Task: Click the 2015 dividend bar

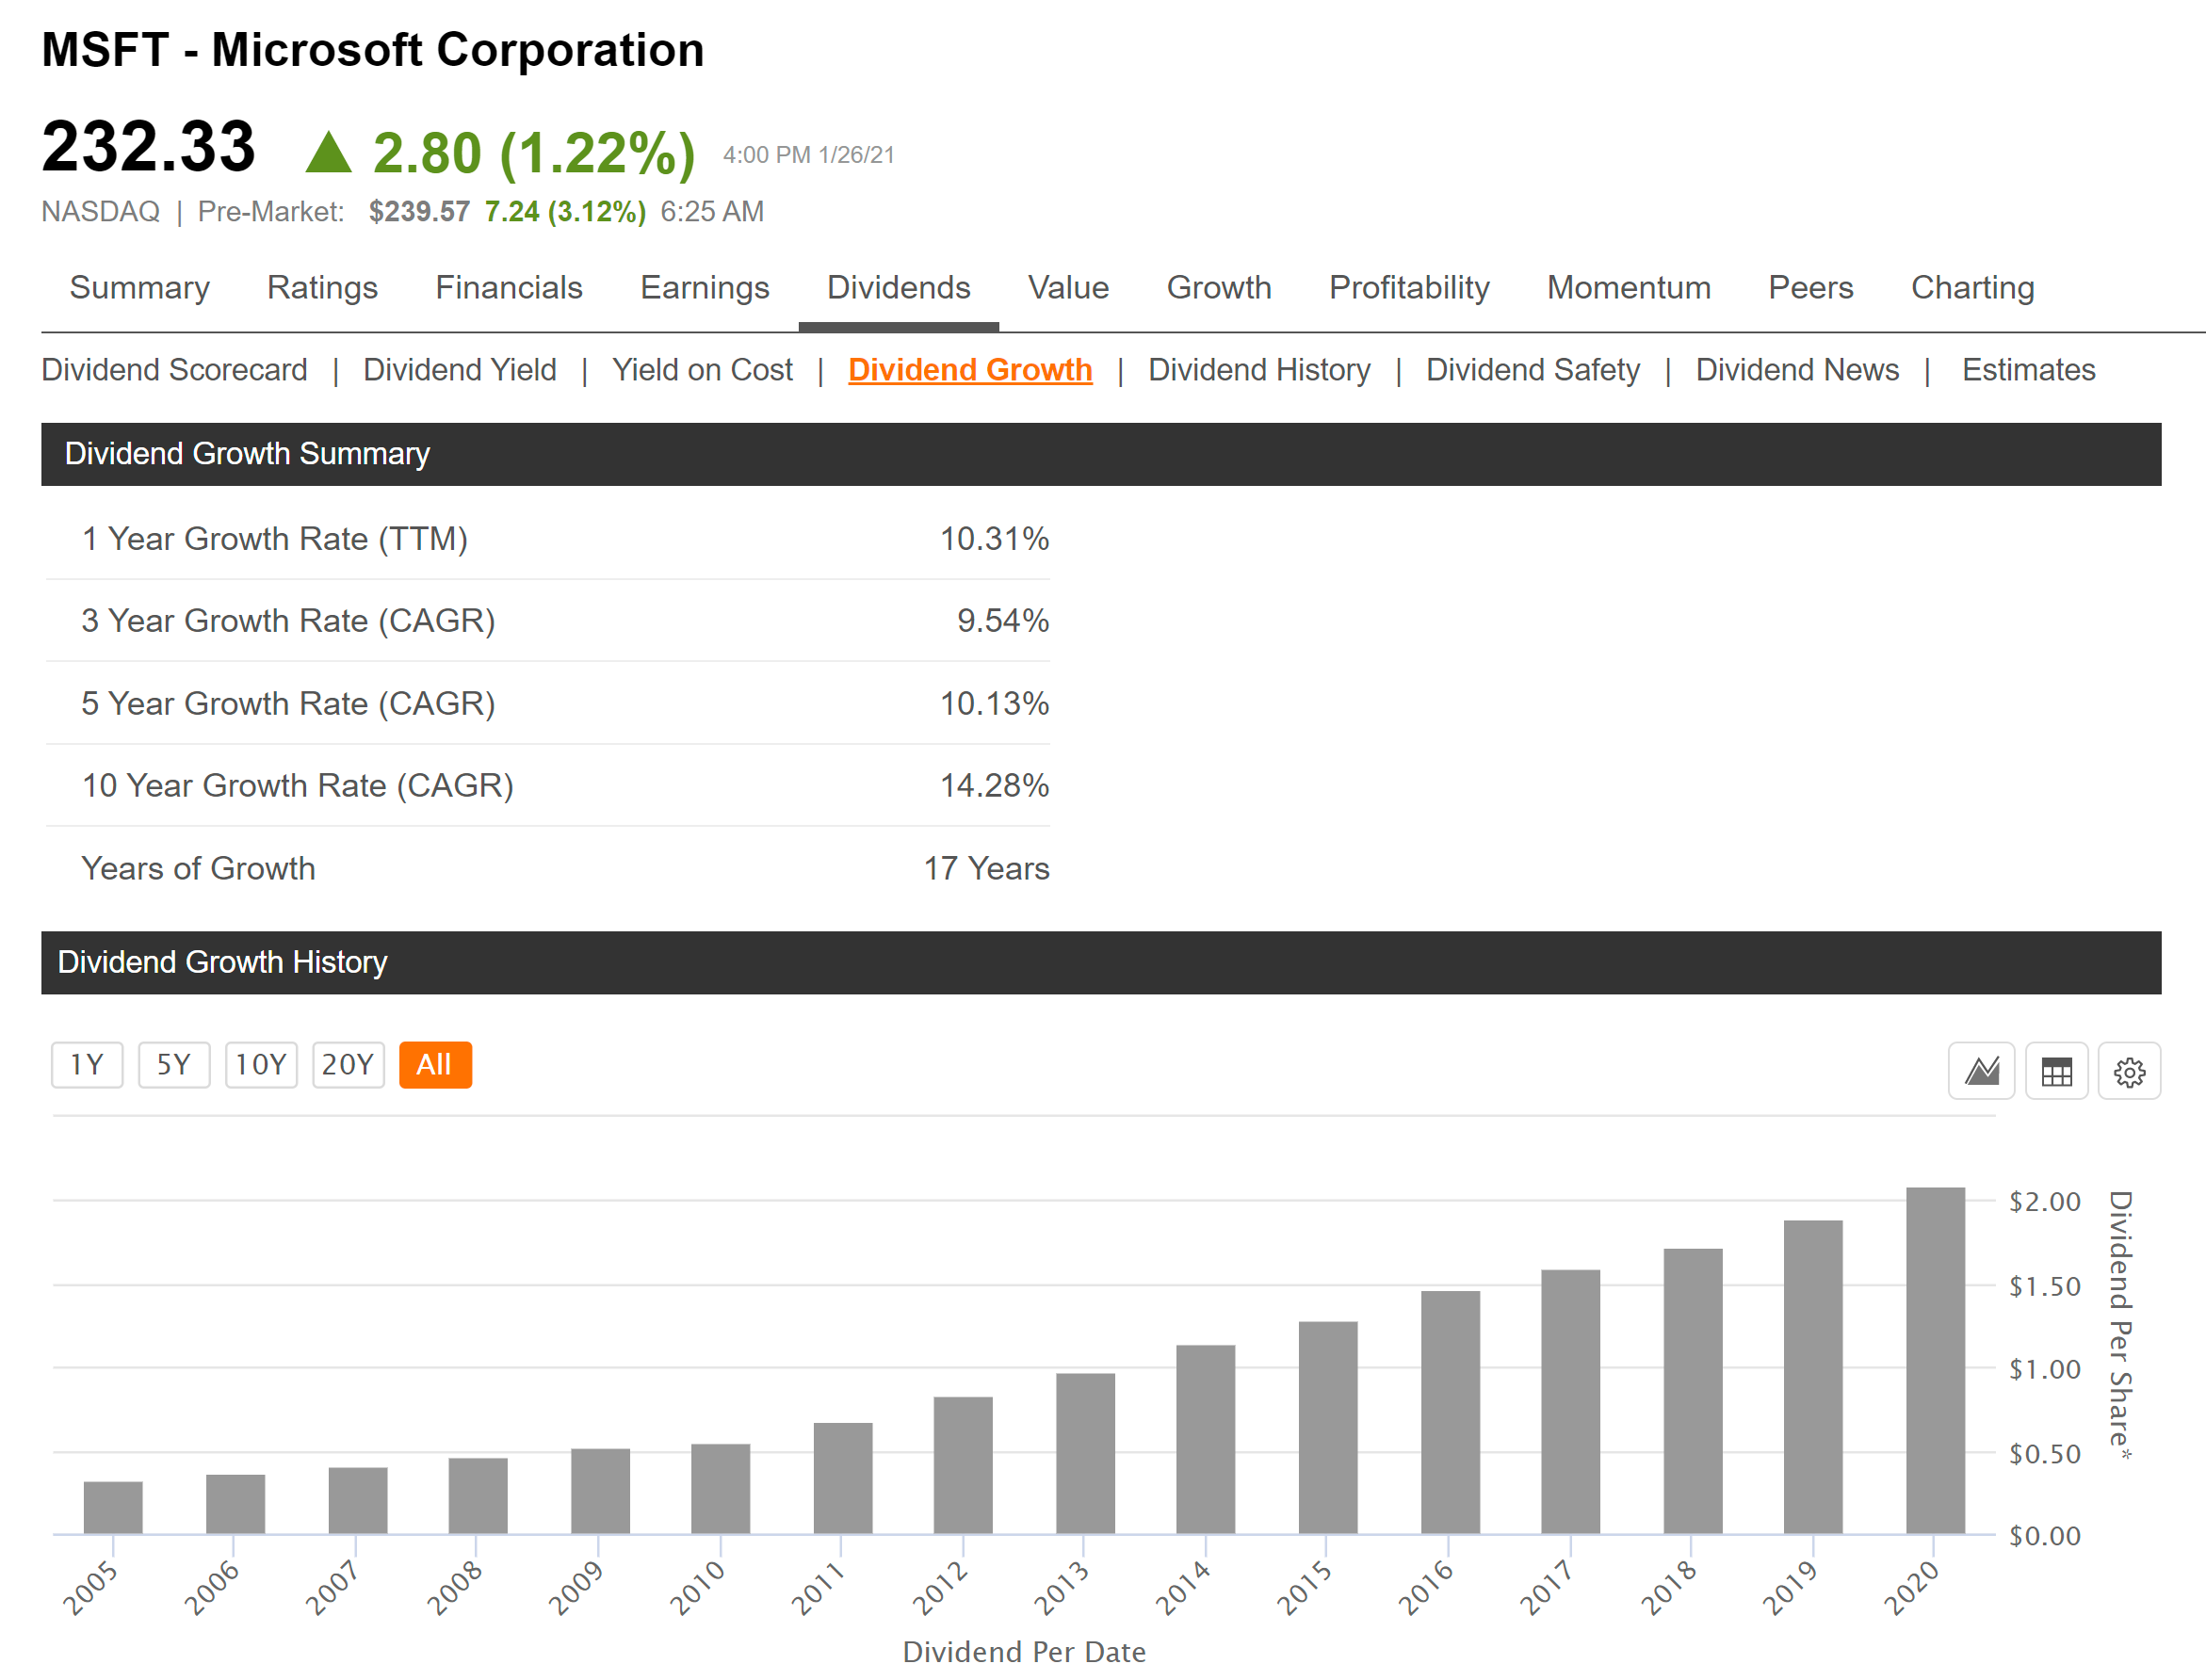Action: click(x=1328, y=1427)
